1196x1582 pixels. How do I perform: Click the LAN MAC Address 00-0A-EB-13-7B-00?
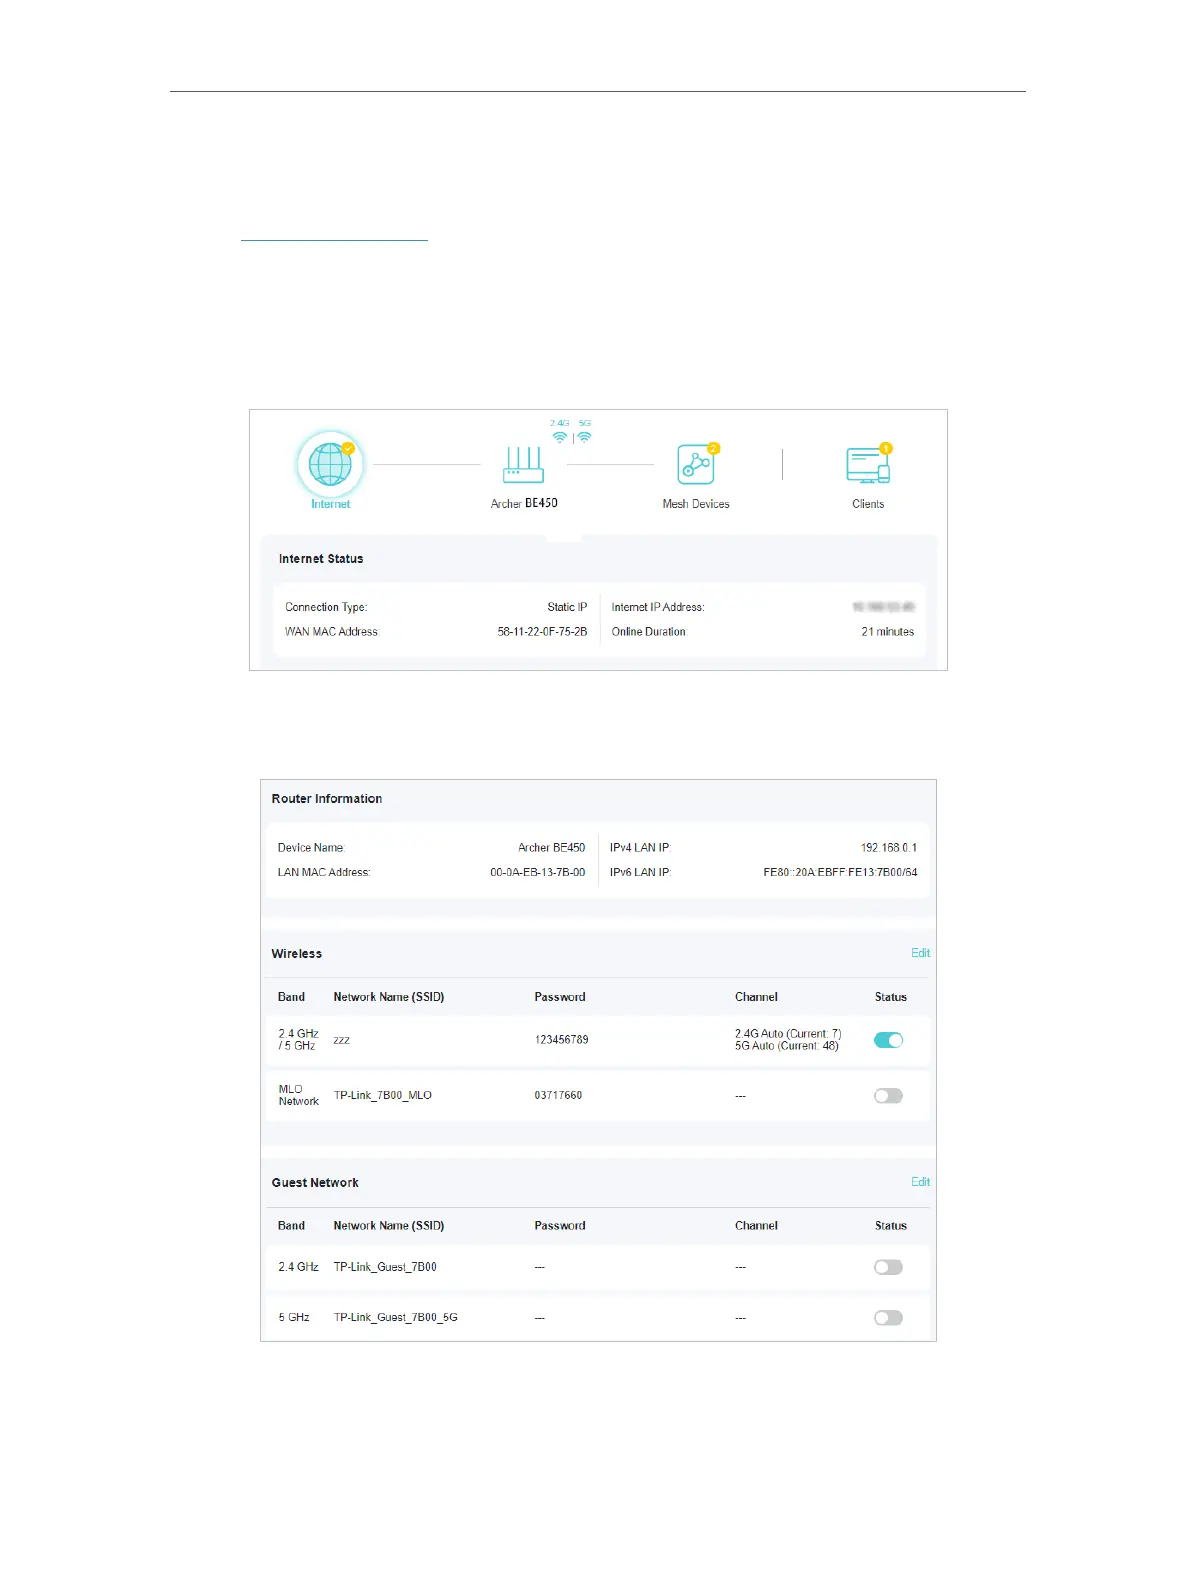click(x=537, y=873)
